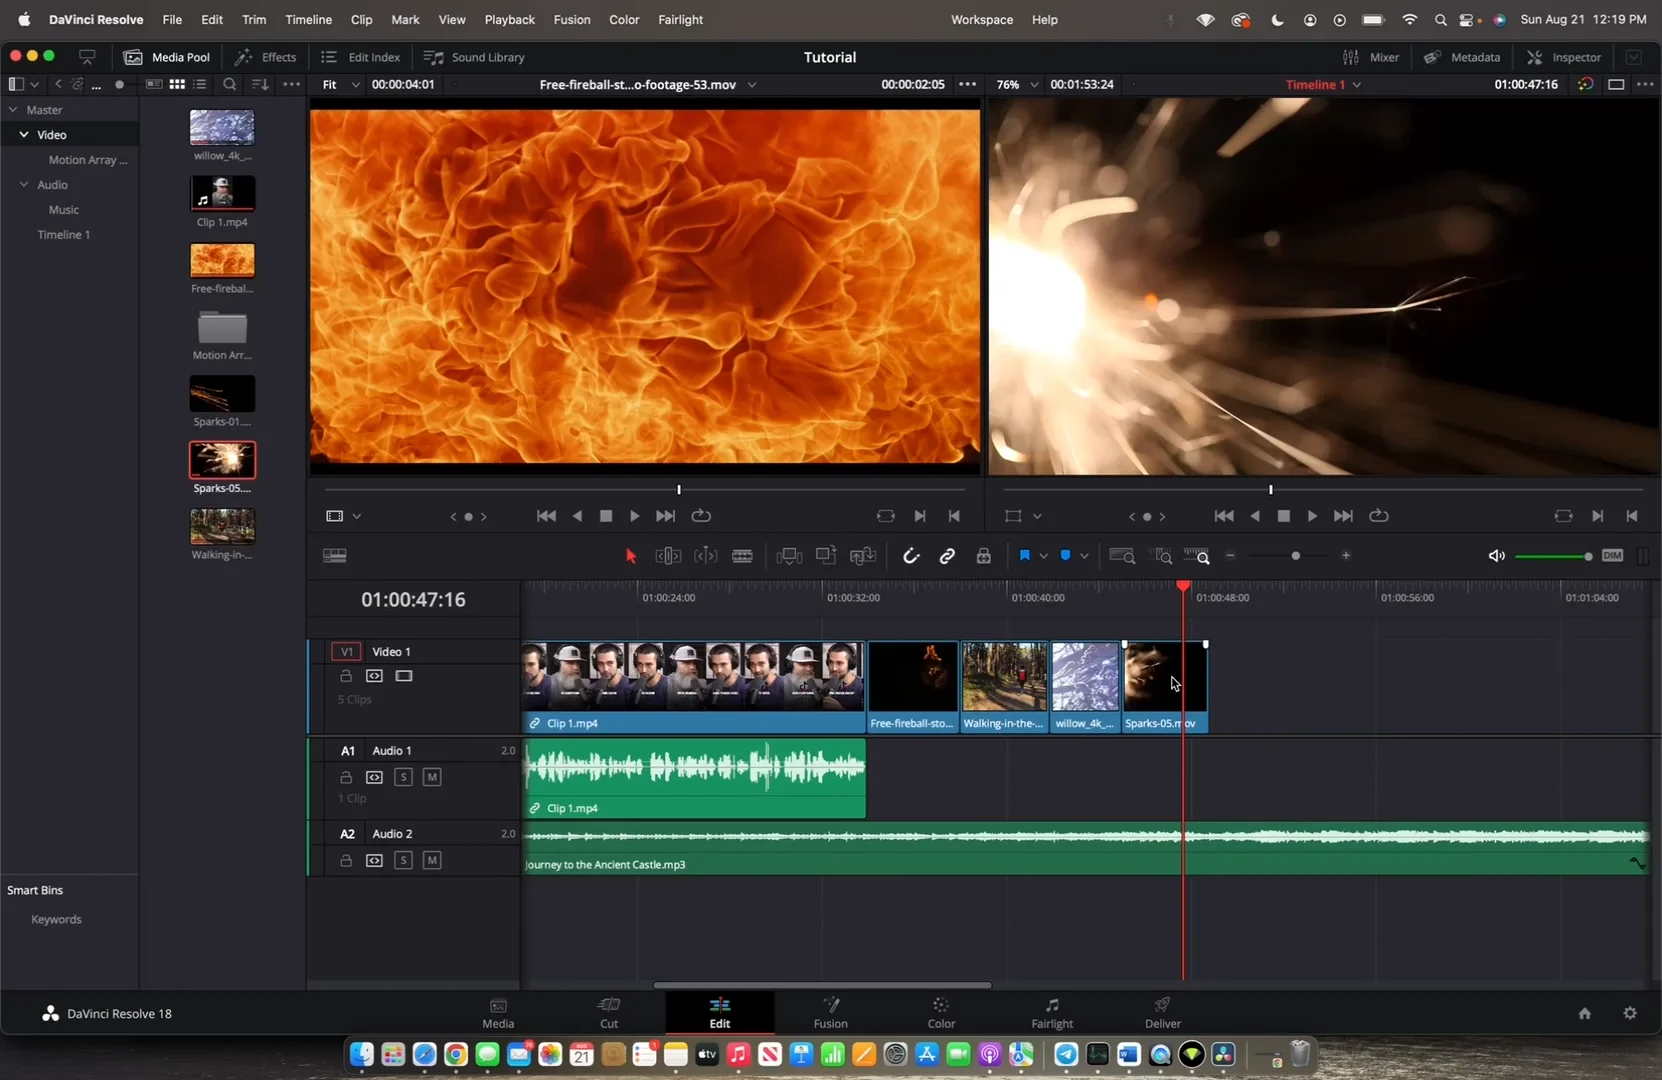Viewport: 1662px width, 1080px height.
Task: Switch to the Color page
Action: coord(939,1012)
